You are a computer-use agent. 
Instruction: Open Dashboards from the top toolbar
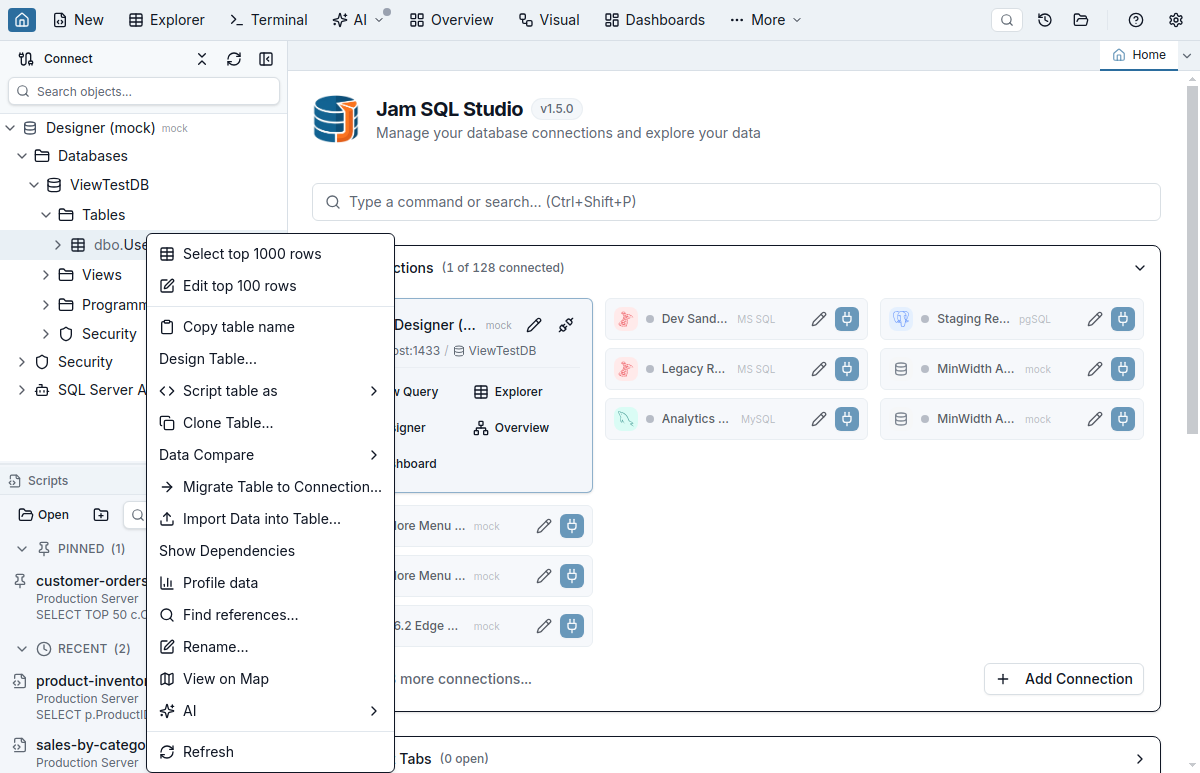[x=655, y=20]
